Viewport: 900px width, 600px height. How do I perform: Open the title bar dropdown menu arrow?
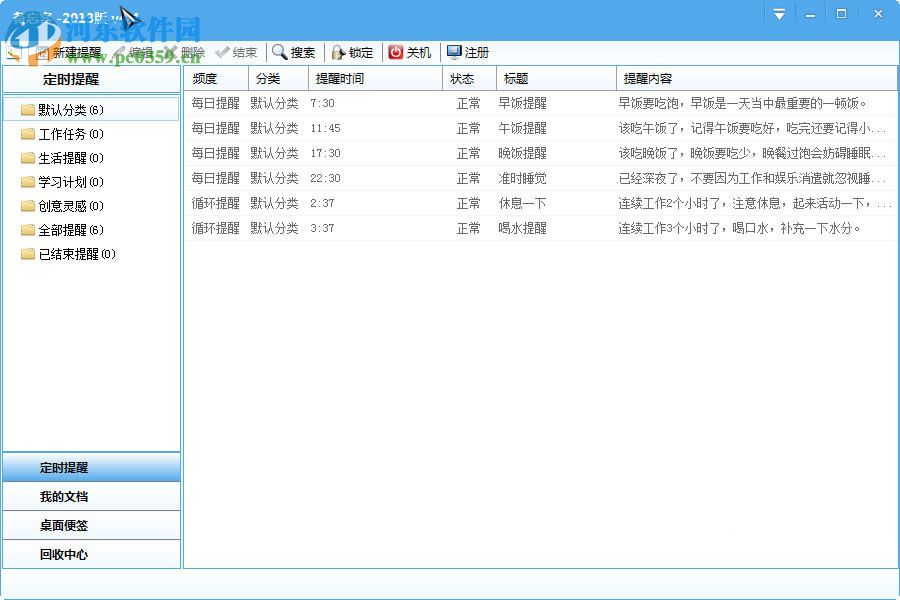pyautogui.click(x=779, y=14)
